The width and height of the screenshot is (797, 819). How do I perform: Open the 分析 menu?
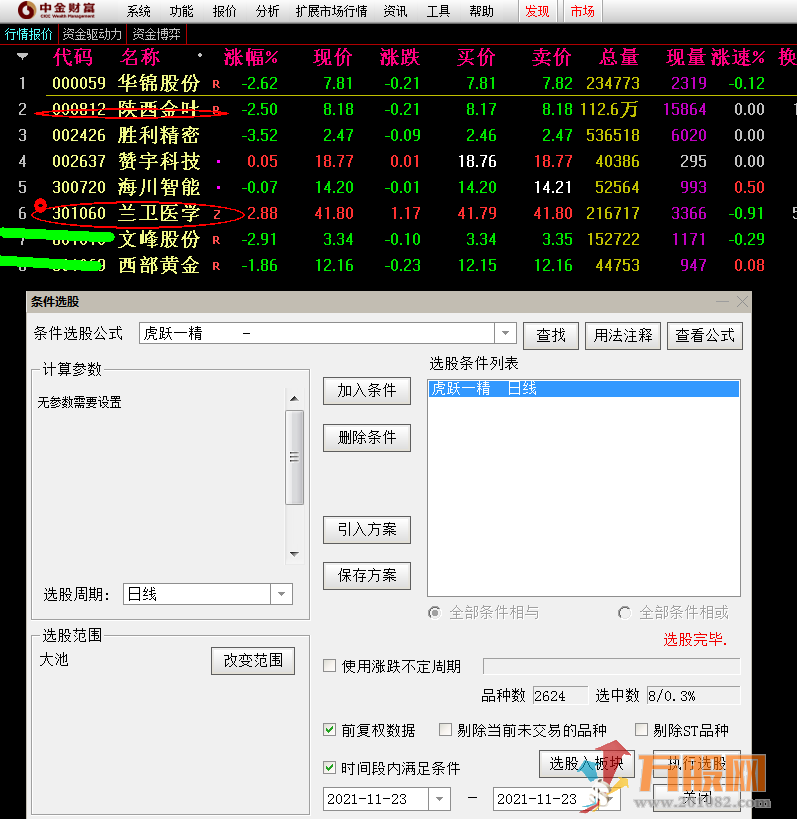(267, 11)
